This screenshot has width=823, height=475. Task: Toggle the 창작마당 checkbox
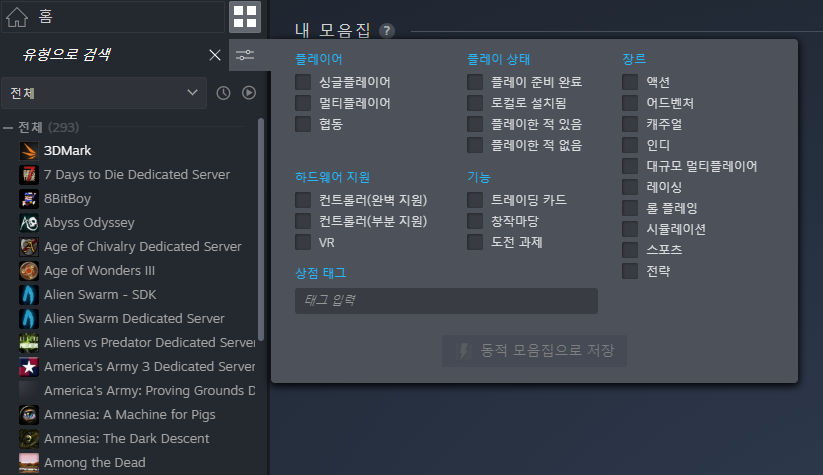coord(475,221)
